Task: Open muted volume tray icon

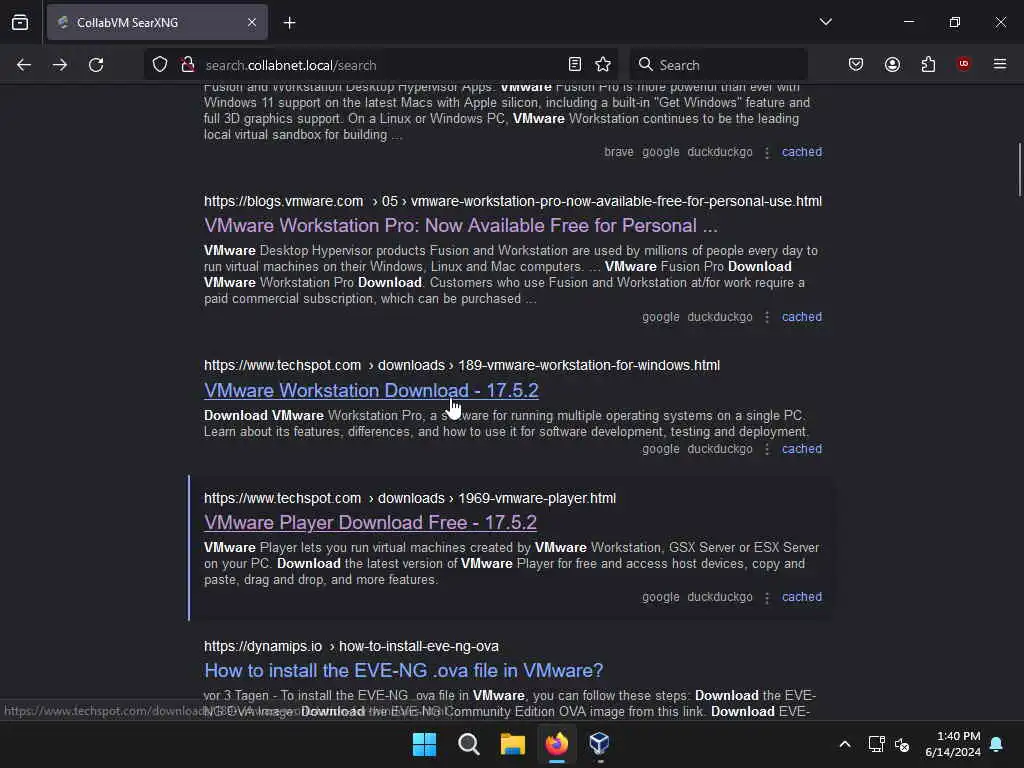Action: (x=902, y=744)
